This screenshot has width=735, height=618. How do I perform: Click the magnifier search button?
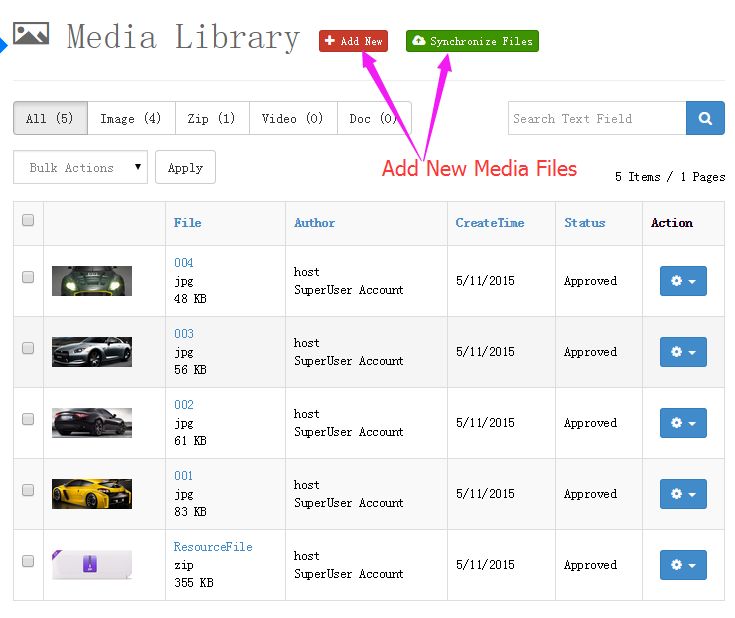tap(705, 118)
